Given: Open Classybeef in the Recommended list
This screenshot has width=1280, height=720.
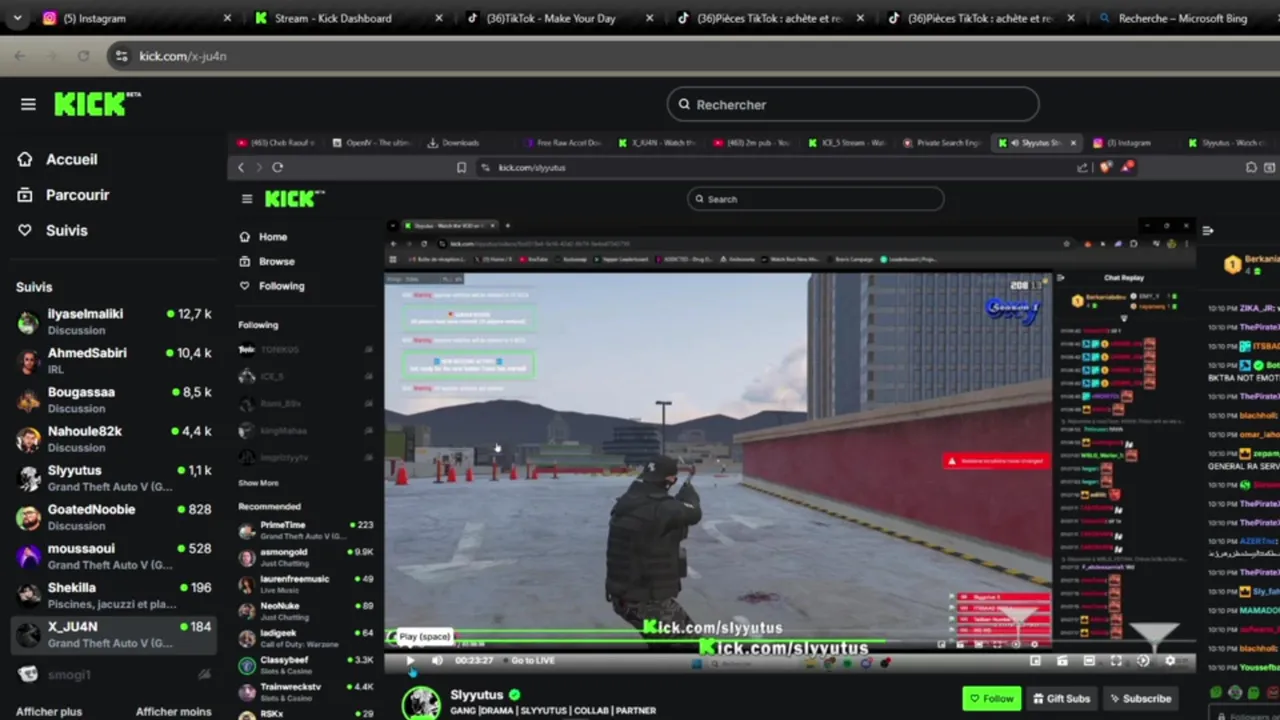Looking at the screenshot, I should point(306,665).
